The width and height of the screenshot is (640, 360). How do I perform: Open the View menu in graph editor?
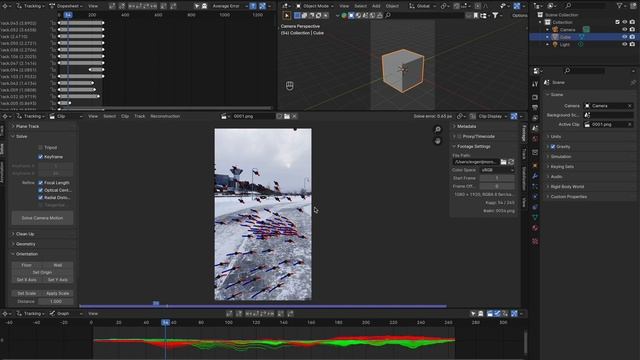click(93, 314)
